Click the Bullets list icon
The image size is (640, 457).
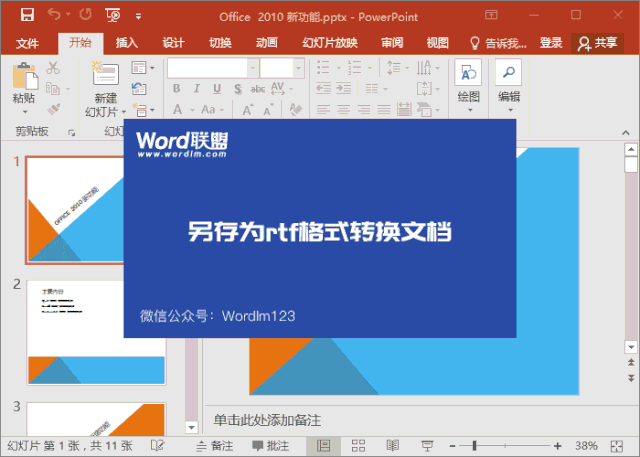tap(323, 67)
